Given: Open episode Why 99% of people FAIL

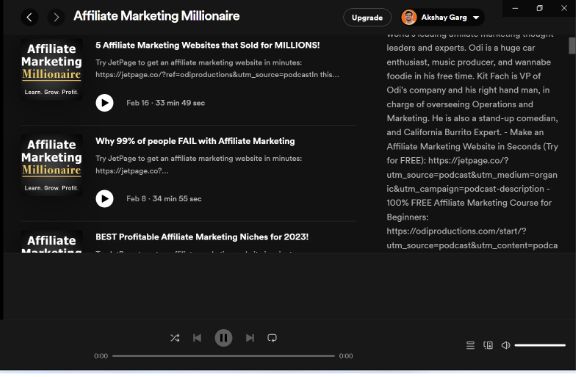Looking at the screenshot, I should pyautogui.click(x=195, y=141).
